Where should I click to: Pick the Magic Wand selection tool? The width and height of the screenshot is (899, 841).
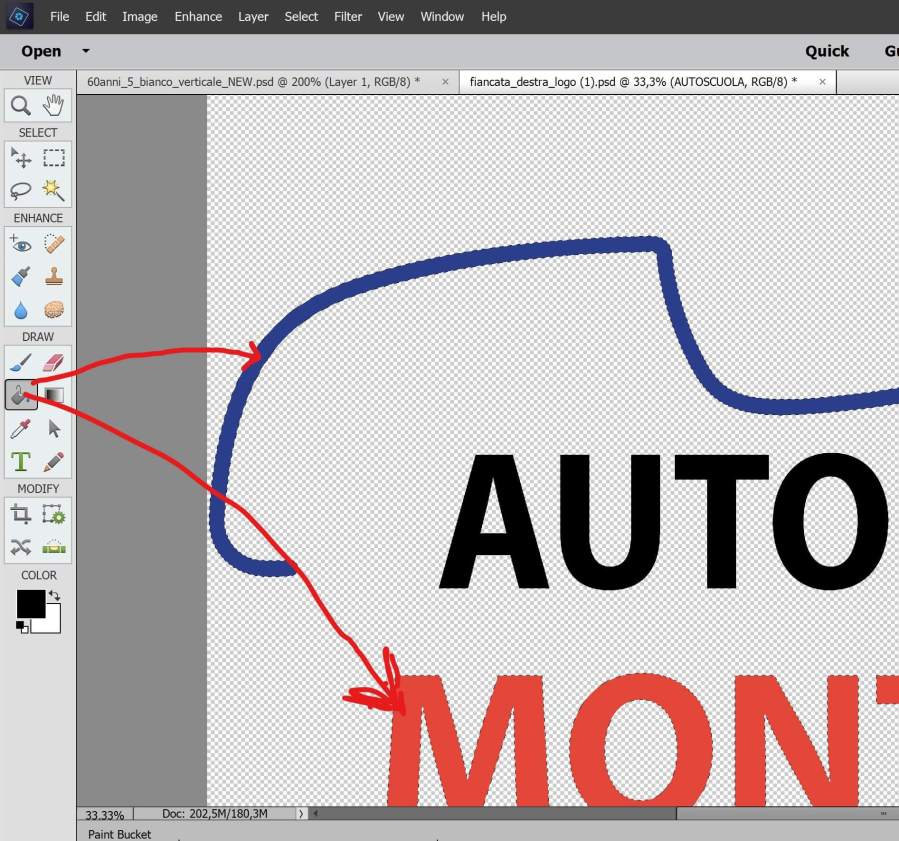tap(54, 190)
